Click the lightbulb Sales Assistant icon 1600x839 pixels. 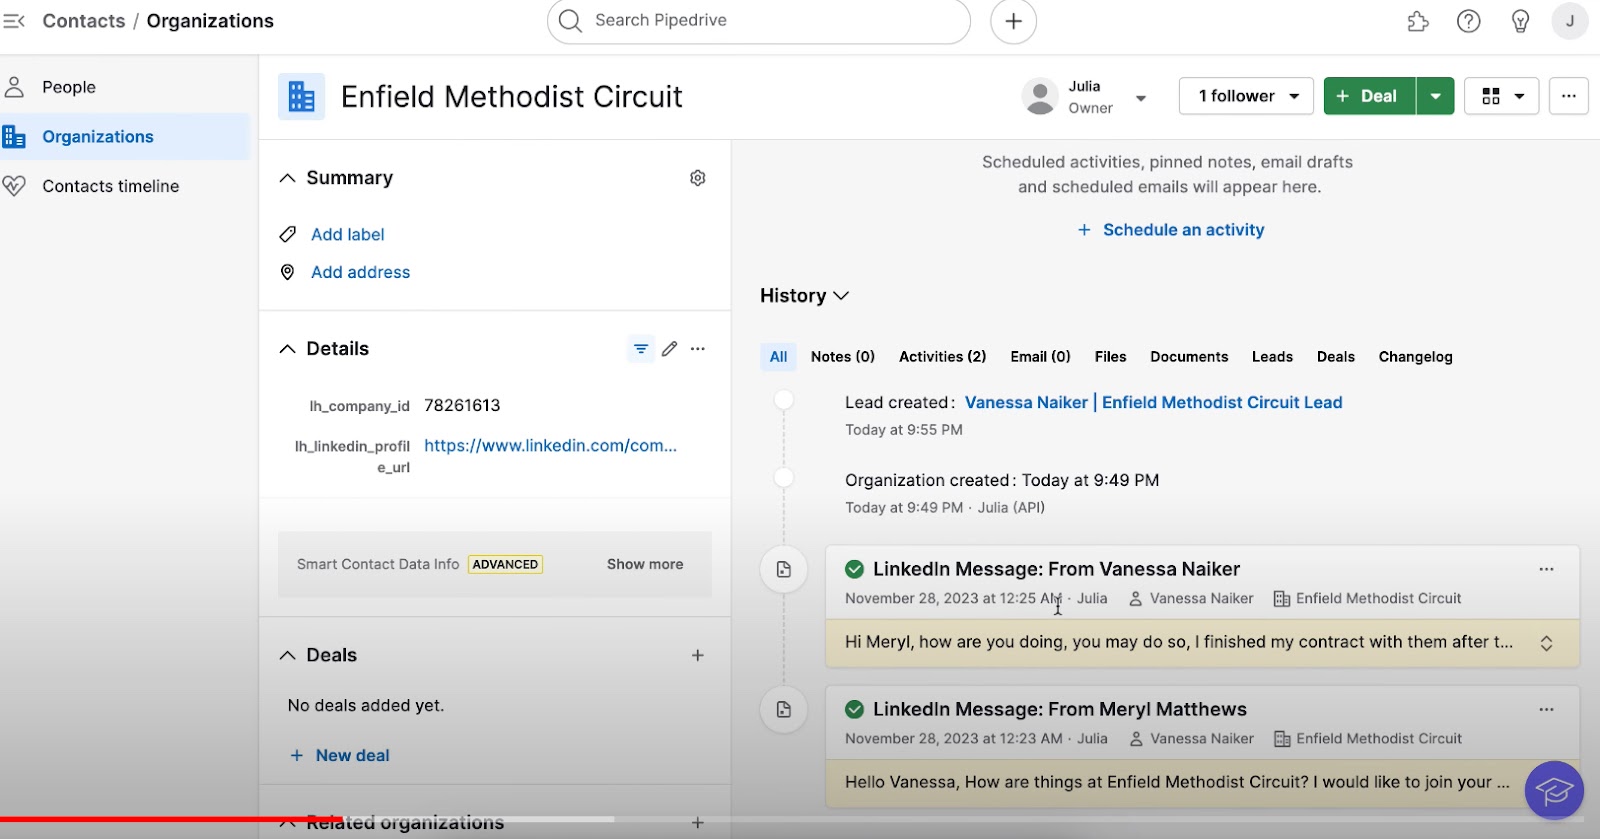click(x=1520, y=21)
